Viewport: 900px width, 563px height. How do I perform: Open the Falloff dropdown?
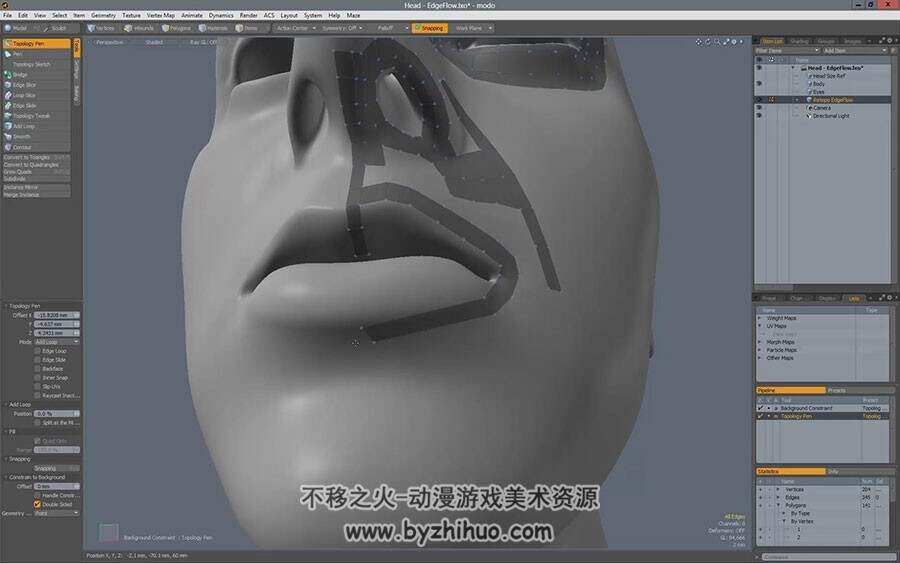pos(391,28)
